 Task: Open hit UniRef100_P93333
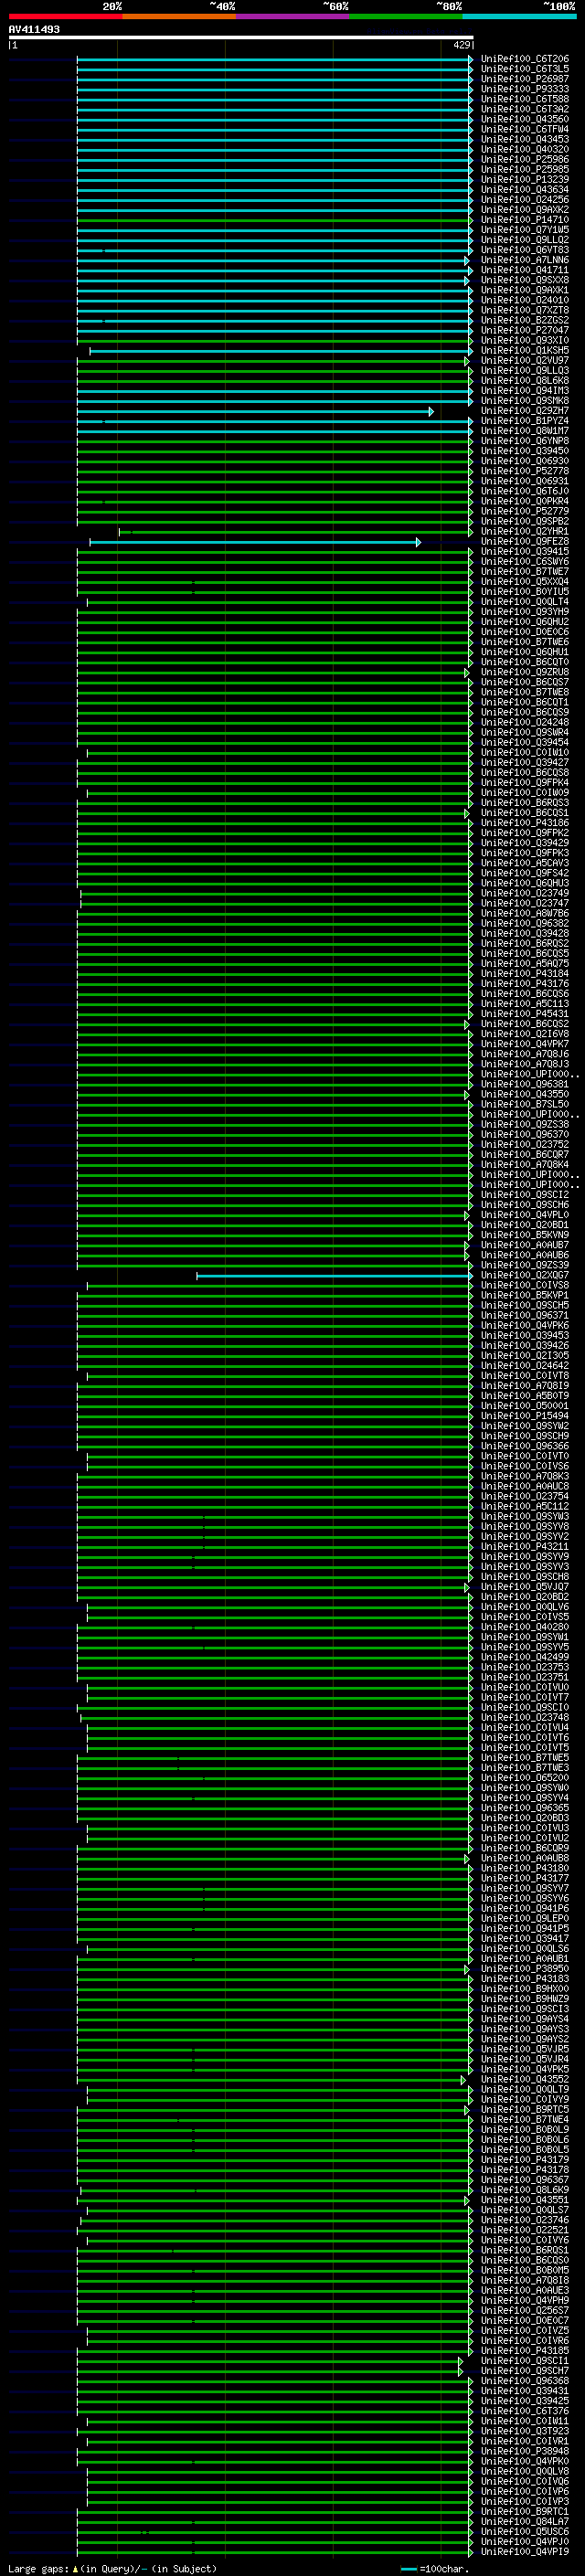coord(525,89)
